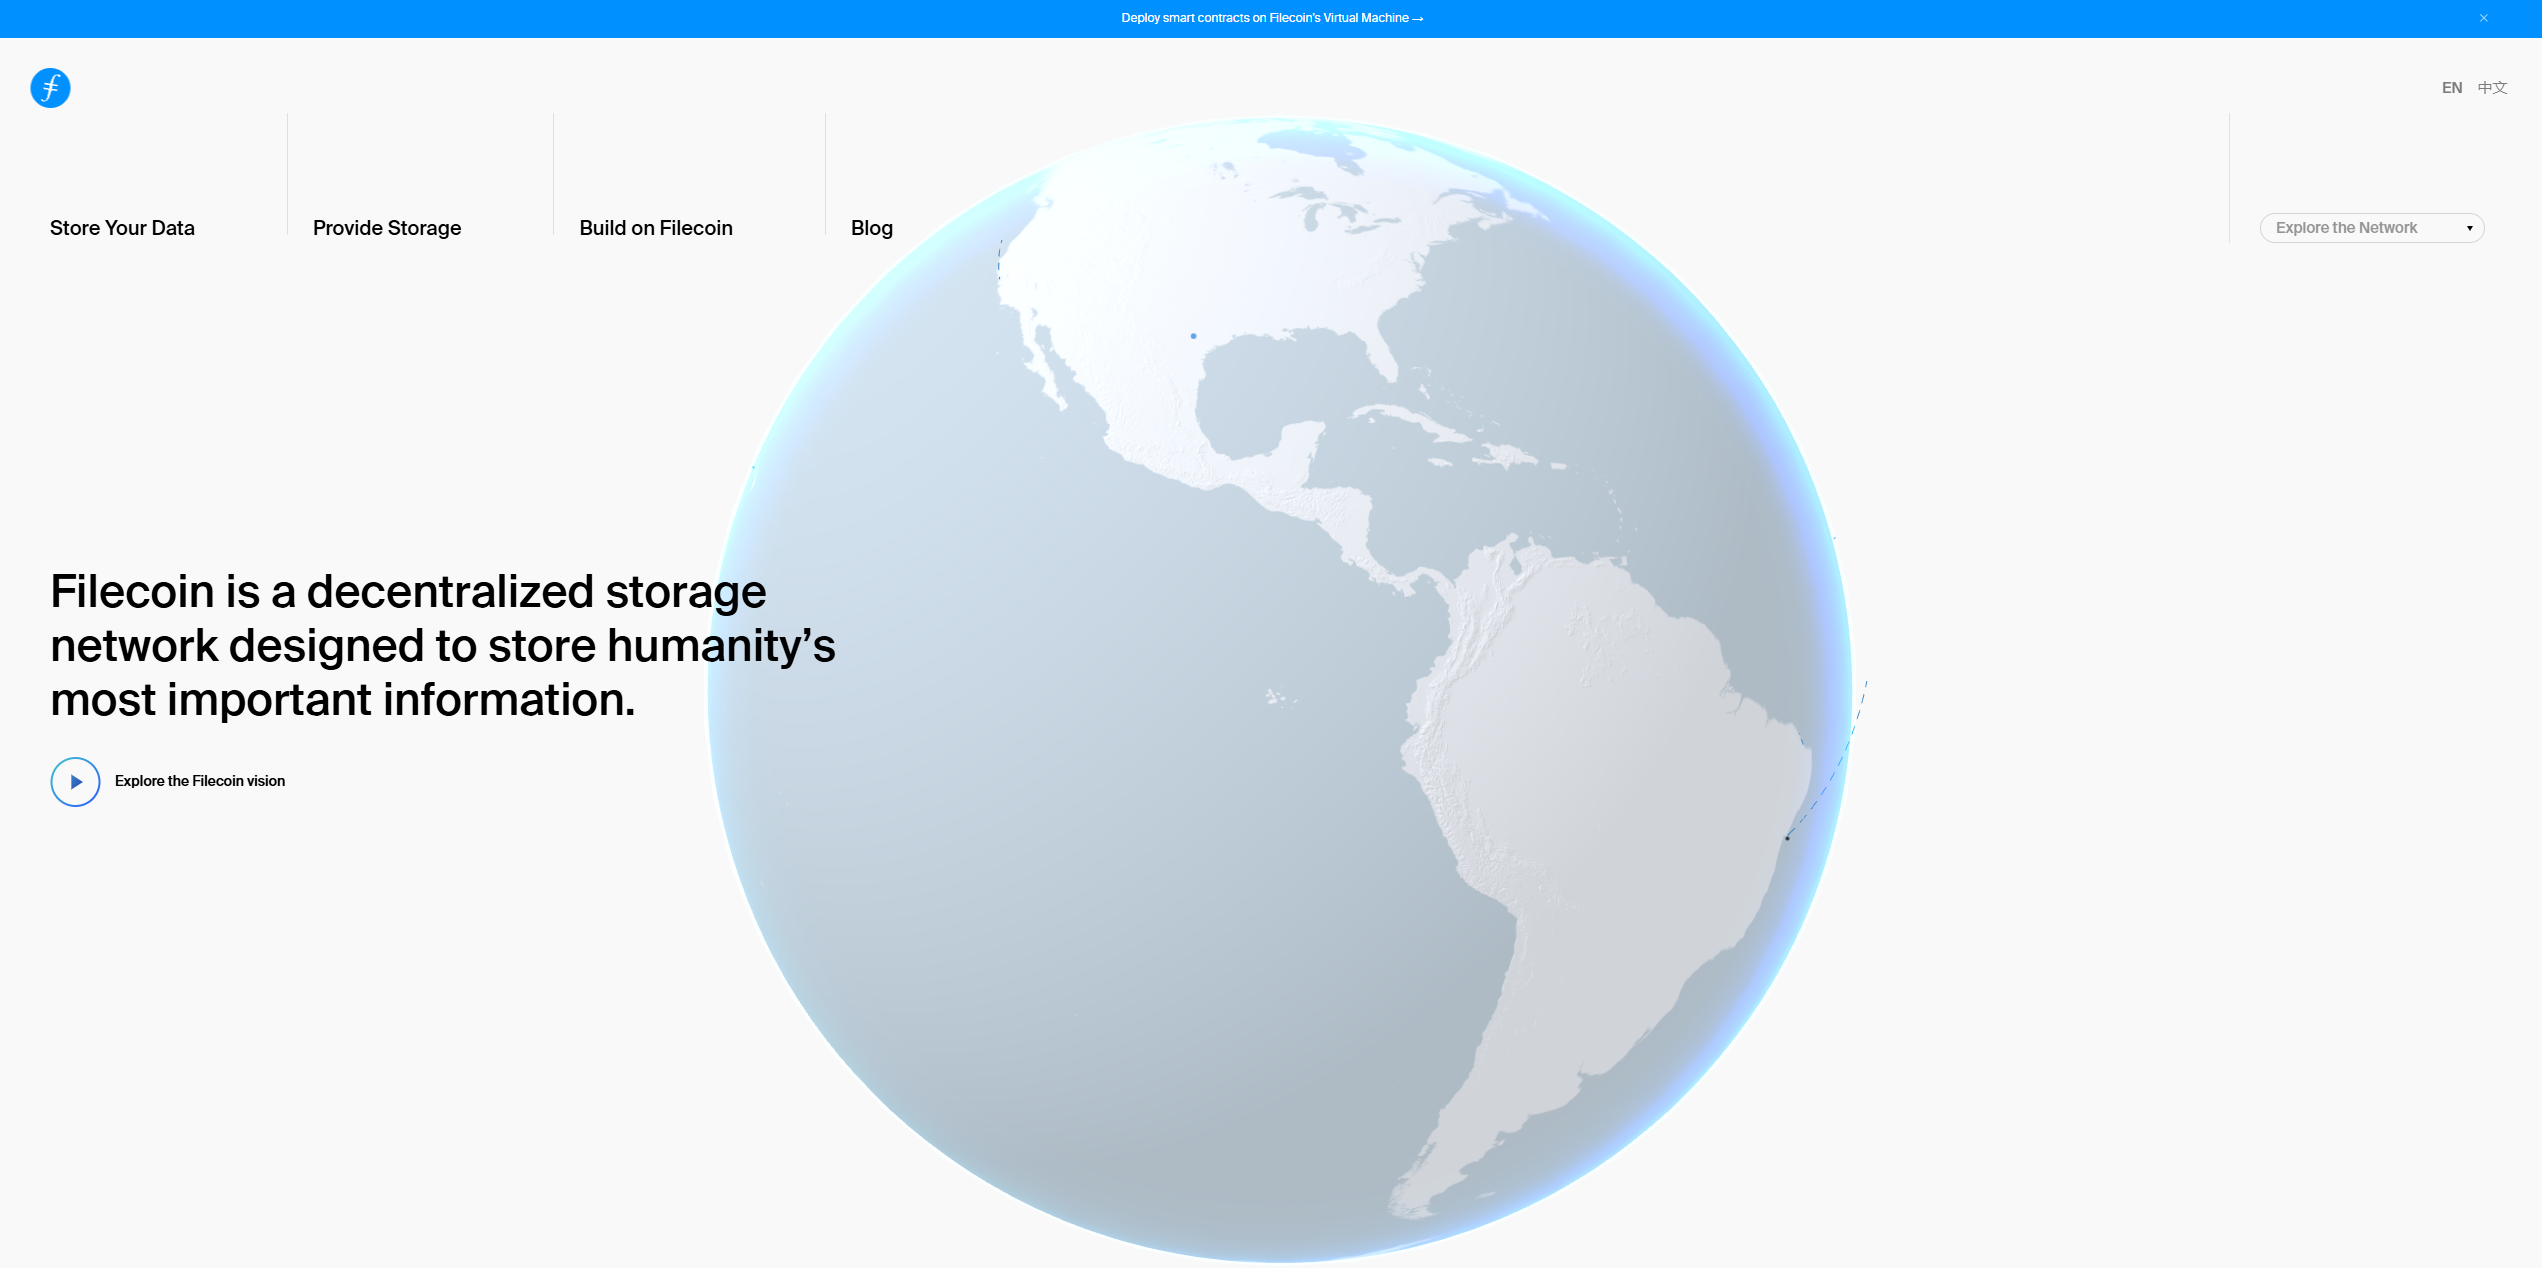Click the Filecoin logo icon
This screenshot has width=2542, height=1268.
[x=50, y=88]
